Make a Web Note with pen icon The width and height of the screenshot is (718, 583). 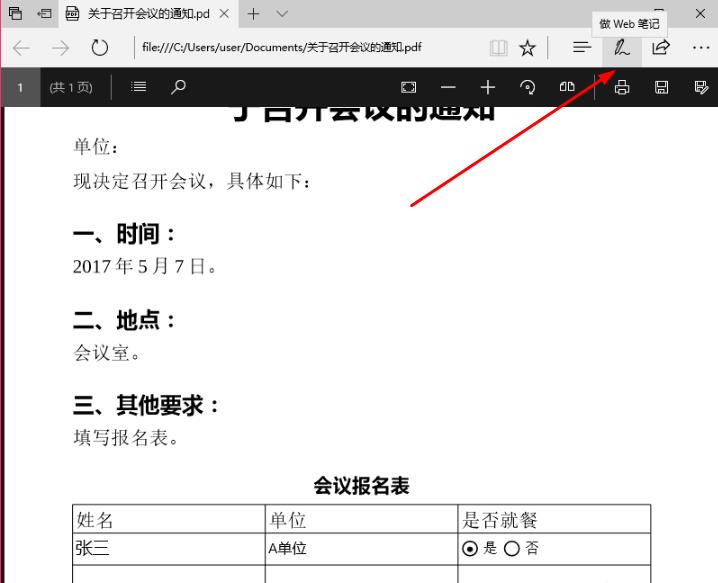pos(621,48)
